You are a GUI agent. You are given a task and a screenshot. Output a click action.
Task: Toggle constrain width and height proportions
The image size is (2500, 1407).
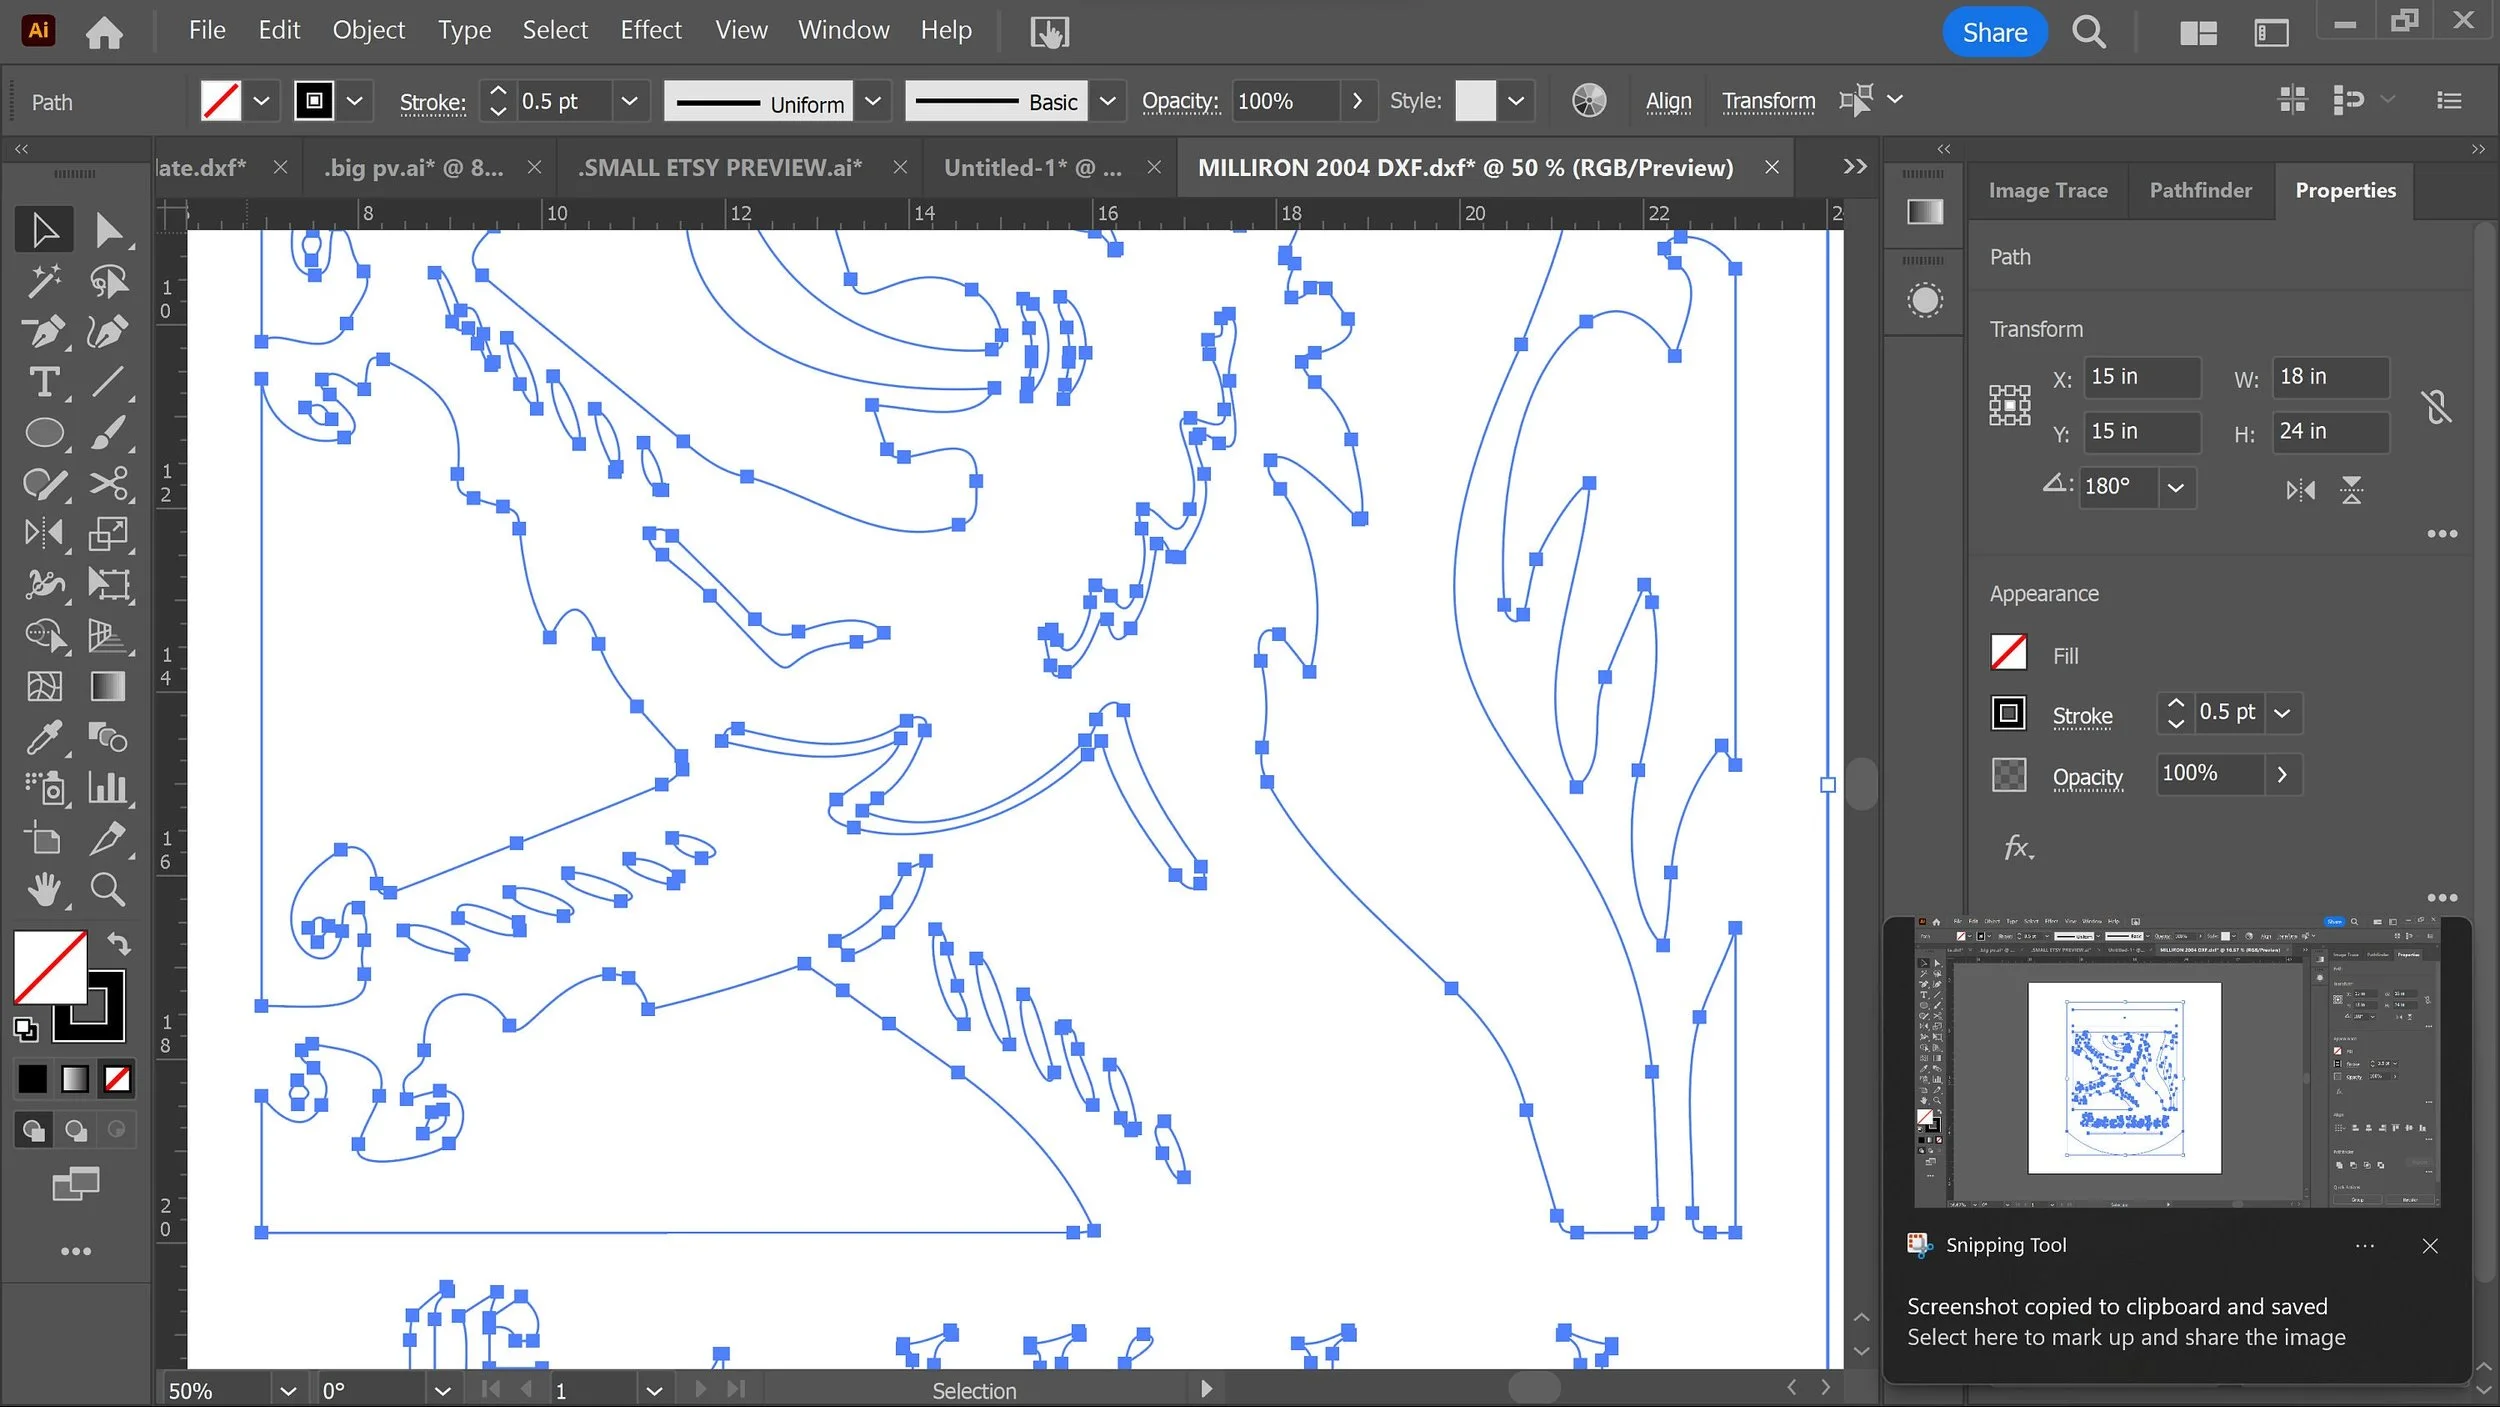(2436, 406)
